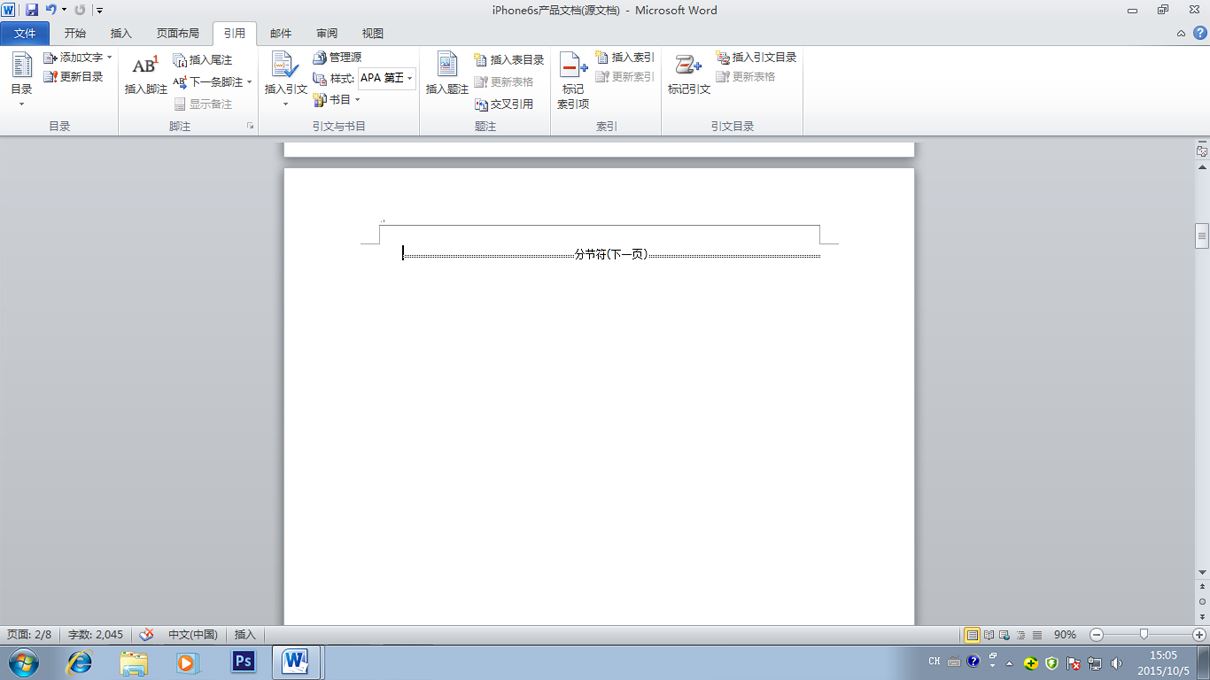
Task: Switch to the 插入 ribbon tab
Action: pos(121,33)
